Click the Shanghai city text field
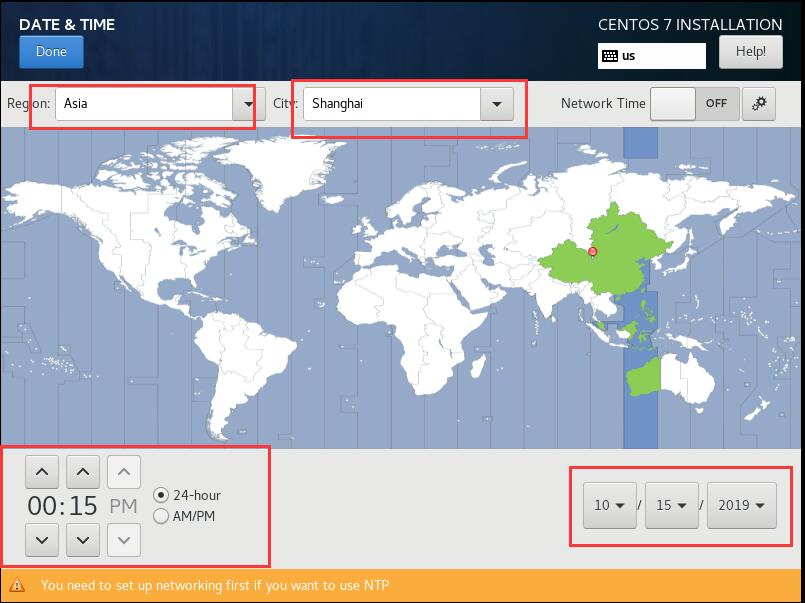805x603 pixels. (x=391, y=103)
